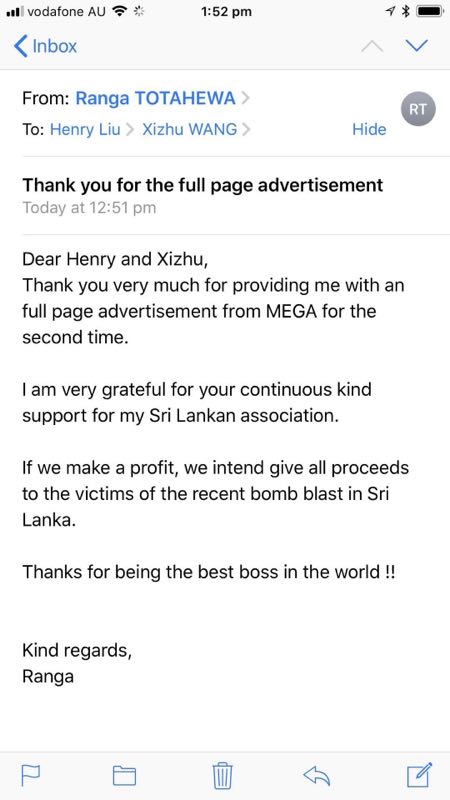The image size is (450, 800).
Task: Flag this email with the flag icon
Action: (31, 776)
